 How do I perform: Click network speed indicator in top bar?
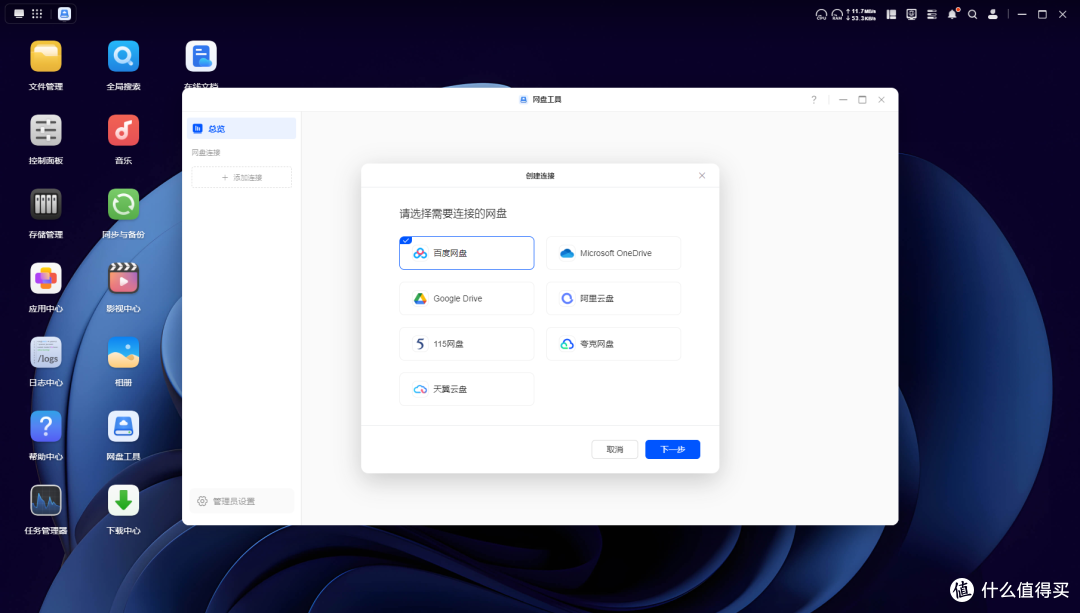tap(861, 14)
